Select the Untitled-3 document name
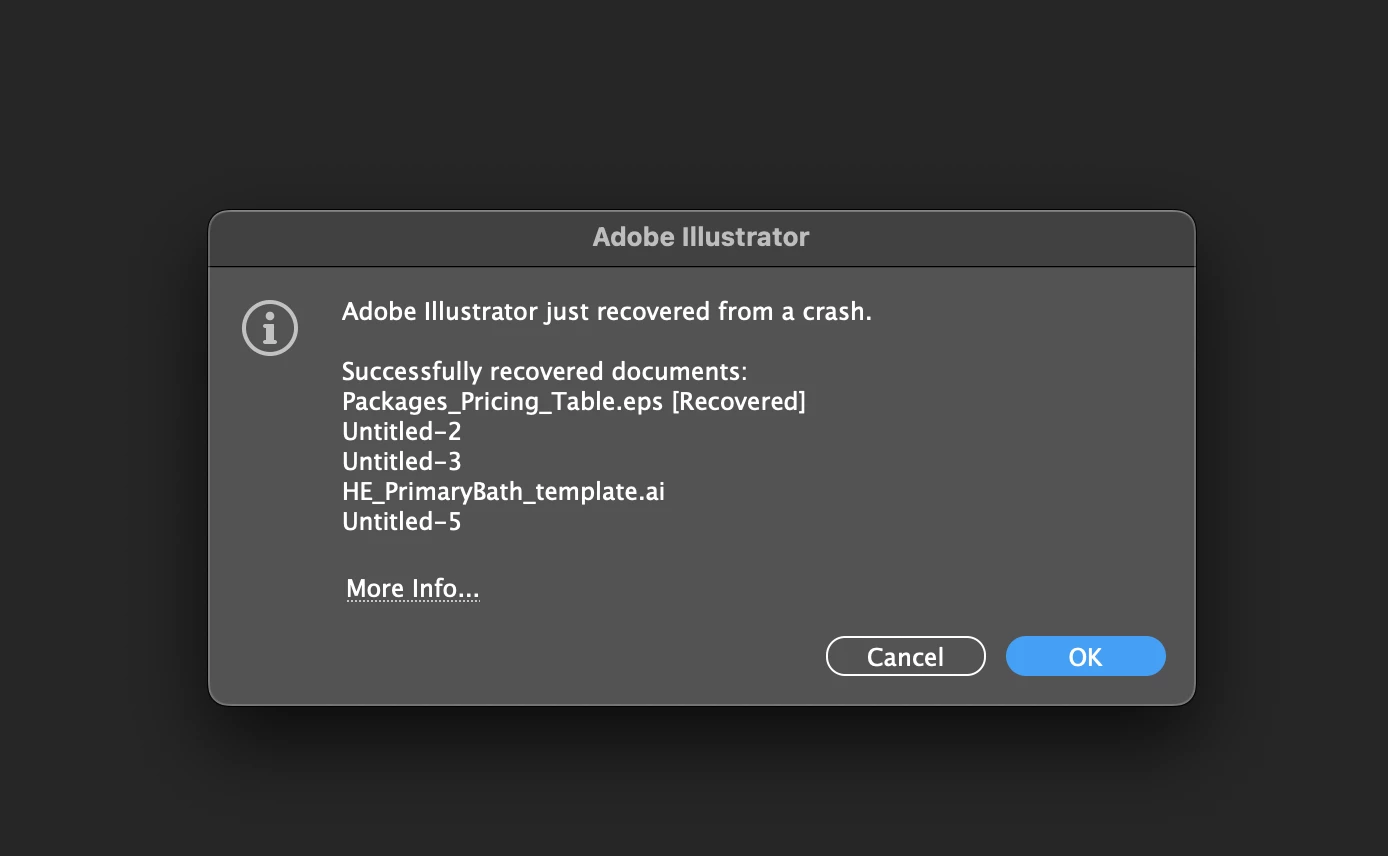Image resolution: width=1388 pixels, height=856 pixels. (401, 462)
